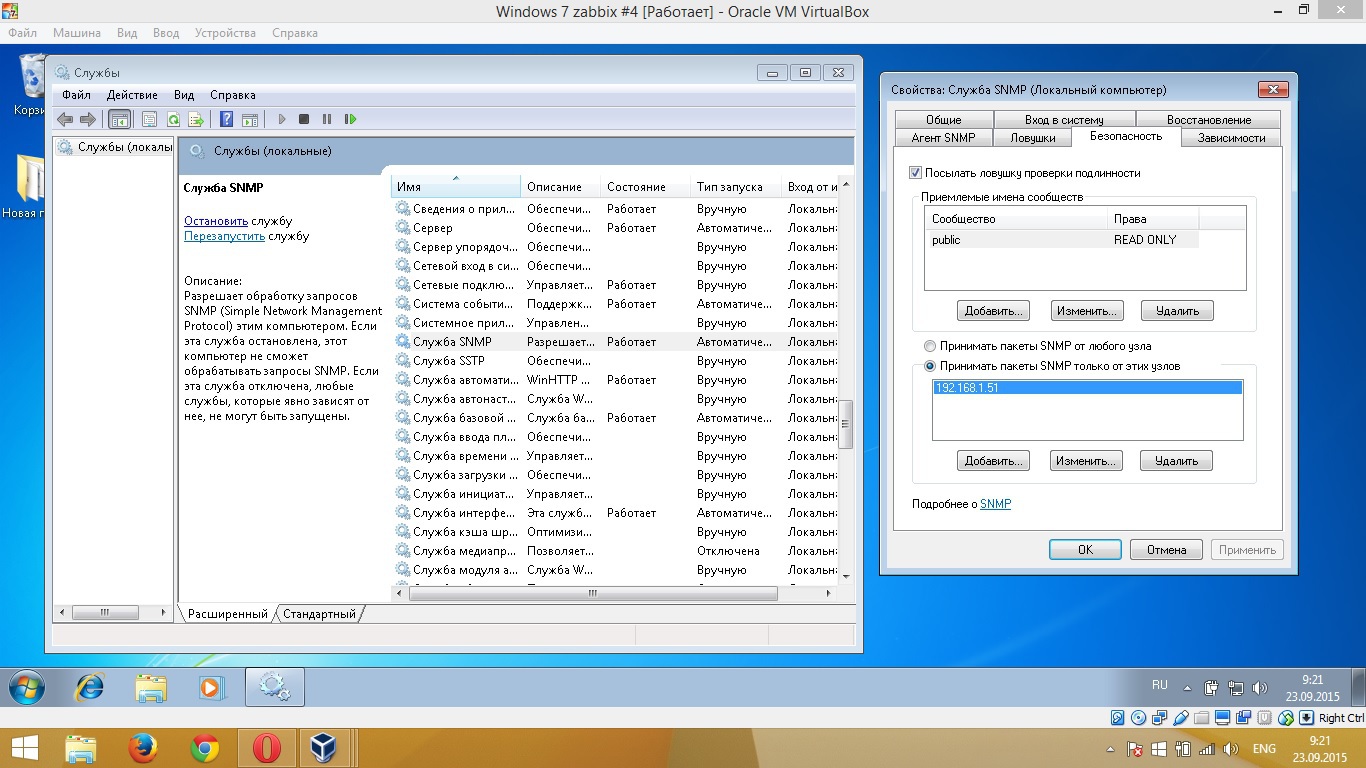Switch to the 'Агент SNMP' tab

pos(943,138)
